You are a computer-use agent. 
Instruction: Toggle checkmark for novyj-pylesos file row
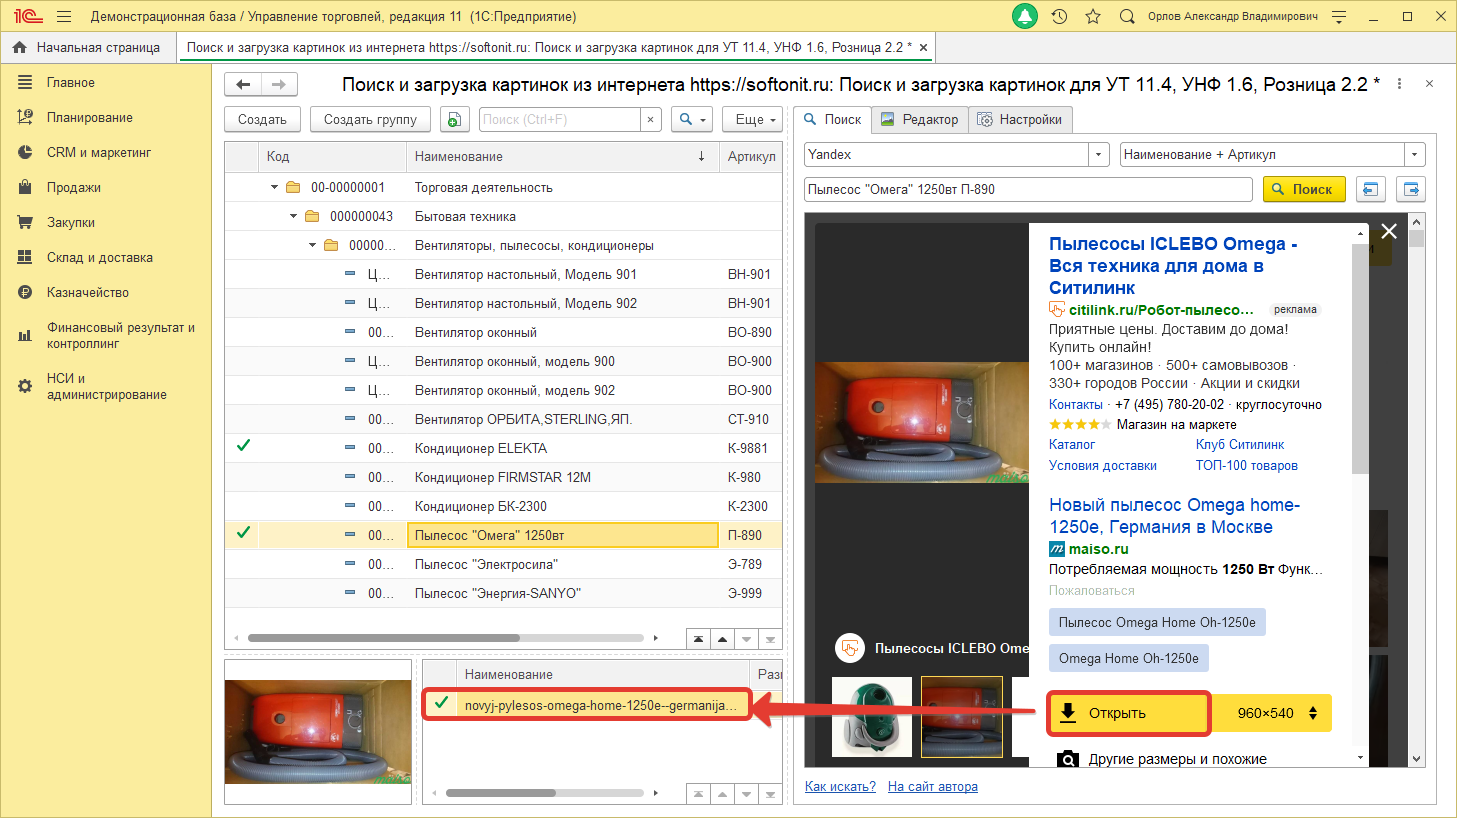coord(441,703)
